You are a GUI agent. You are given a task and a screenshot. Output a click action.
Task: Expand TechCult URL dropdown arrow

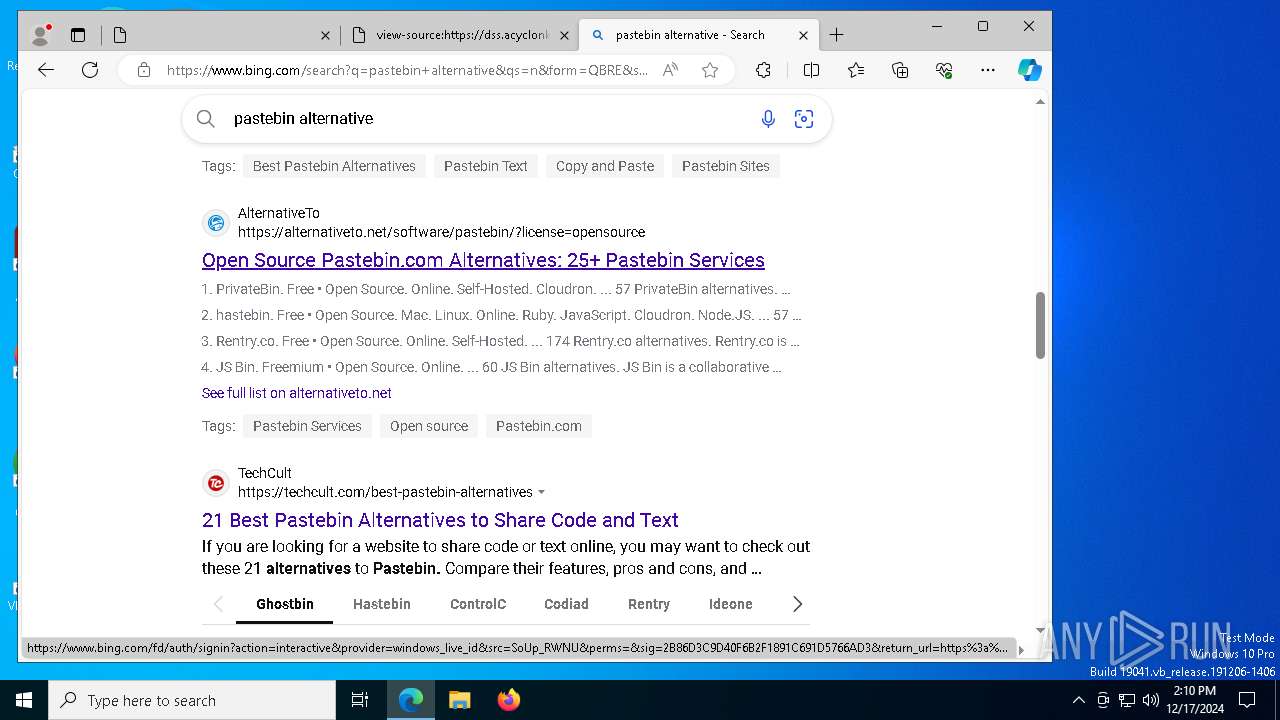542,492
